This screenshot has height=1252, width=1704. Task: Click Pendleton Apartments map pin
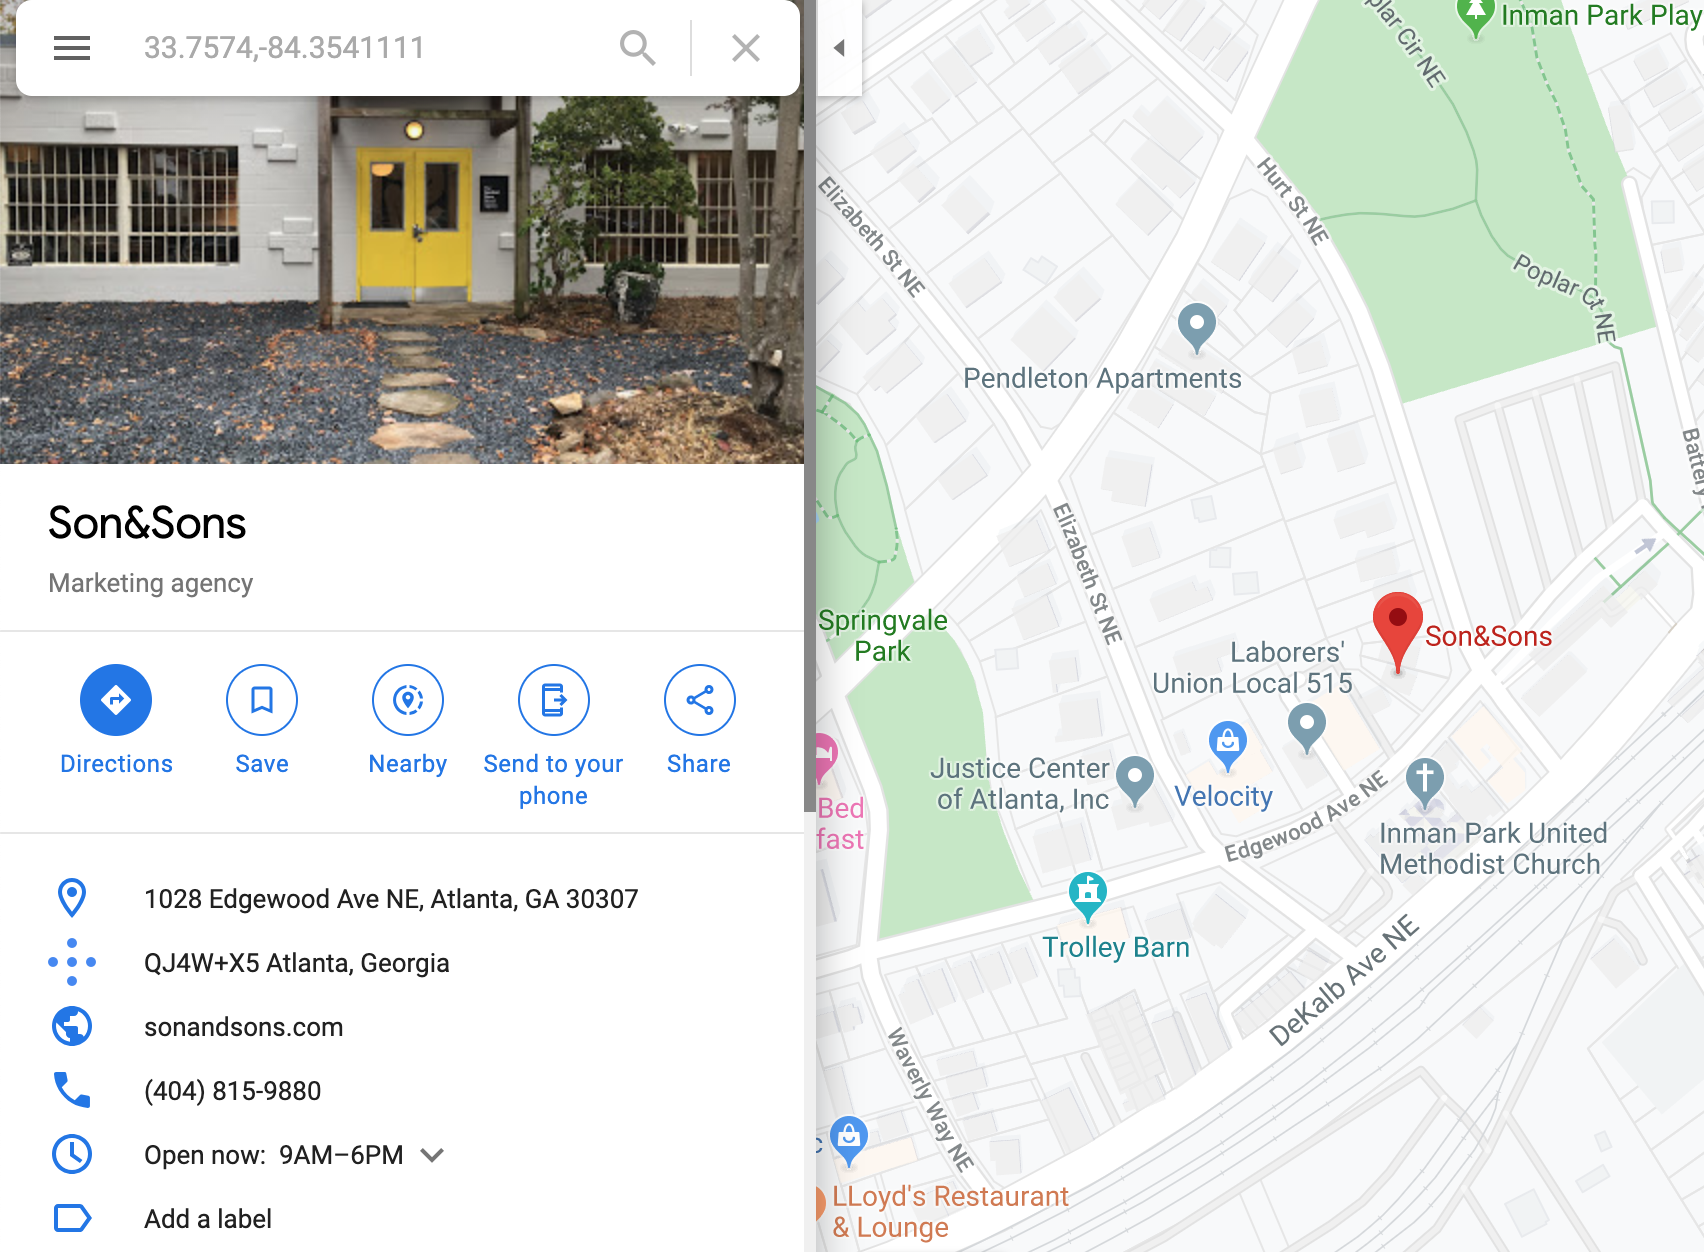1197,328
